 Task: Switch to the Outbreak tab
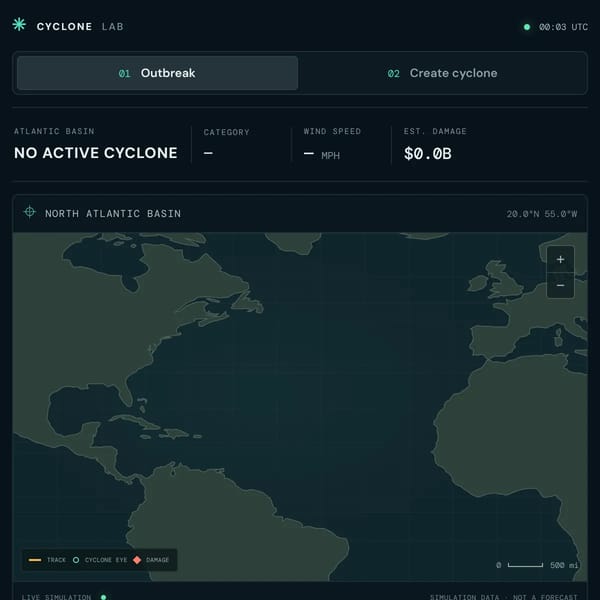[157, 73]
